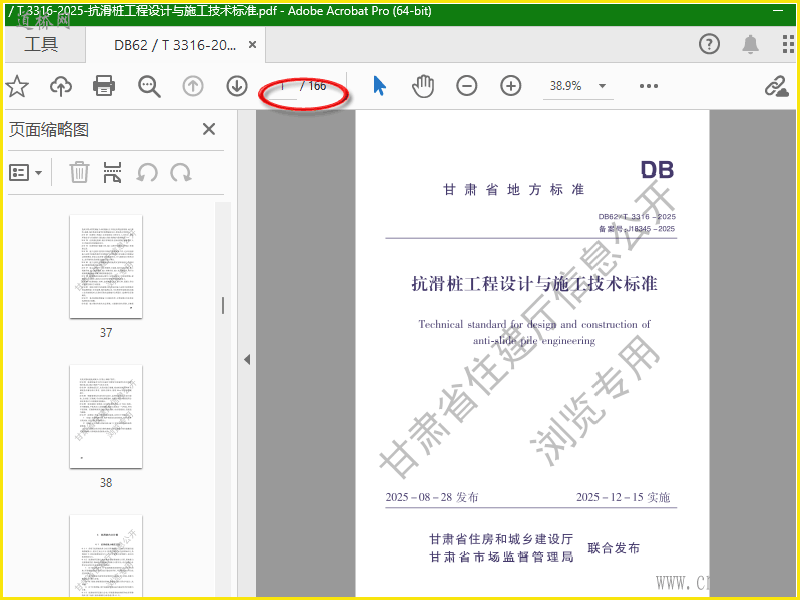Click the English title 'Technical standard for design'
The image size is (800, 600).
click(534, 324)
